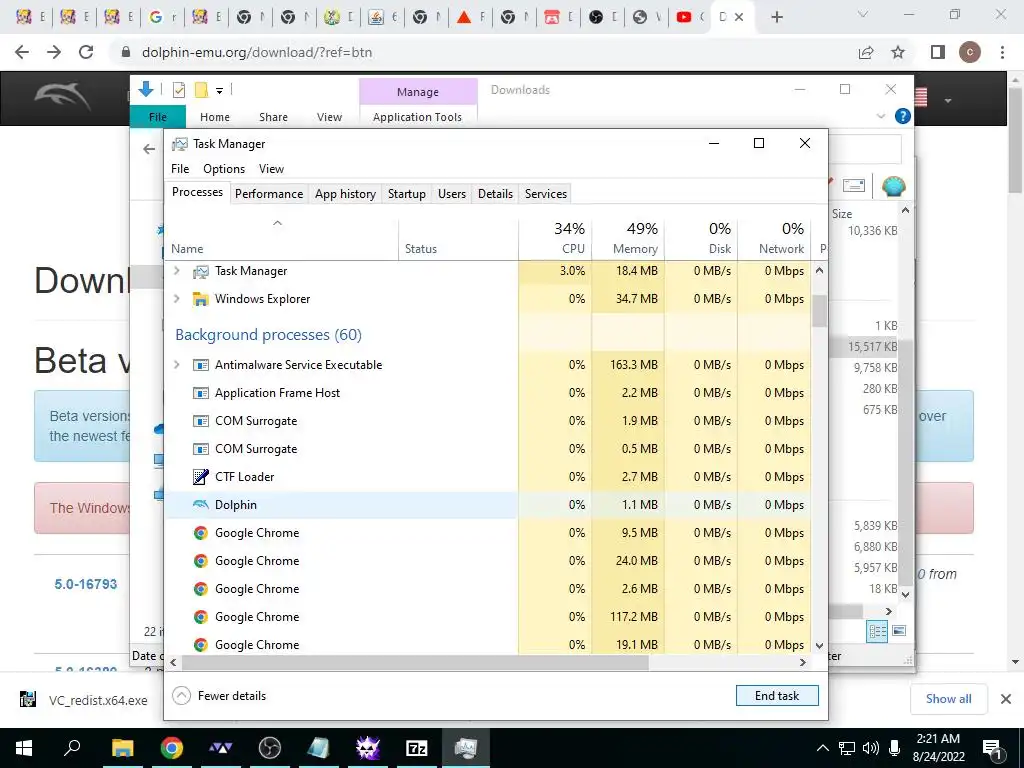The width and height of the screenshot is (1024, 768).
Task: Expand the Task Manager process row
Action: [x=176, y=271]
